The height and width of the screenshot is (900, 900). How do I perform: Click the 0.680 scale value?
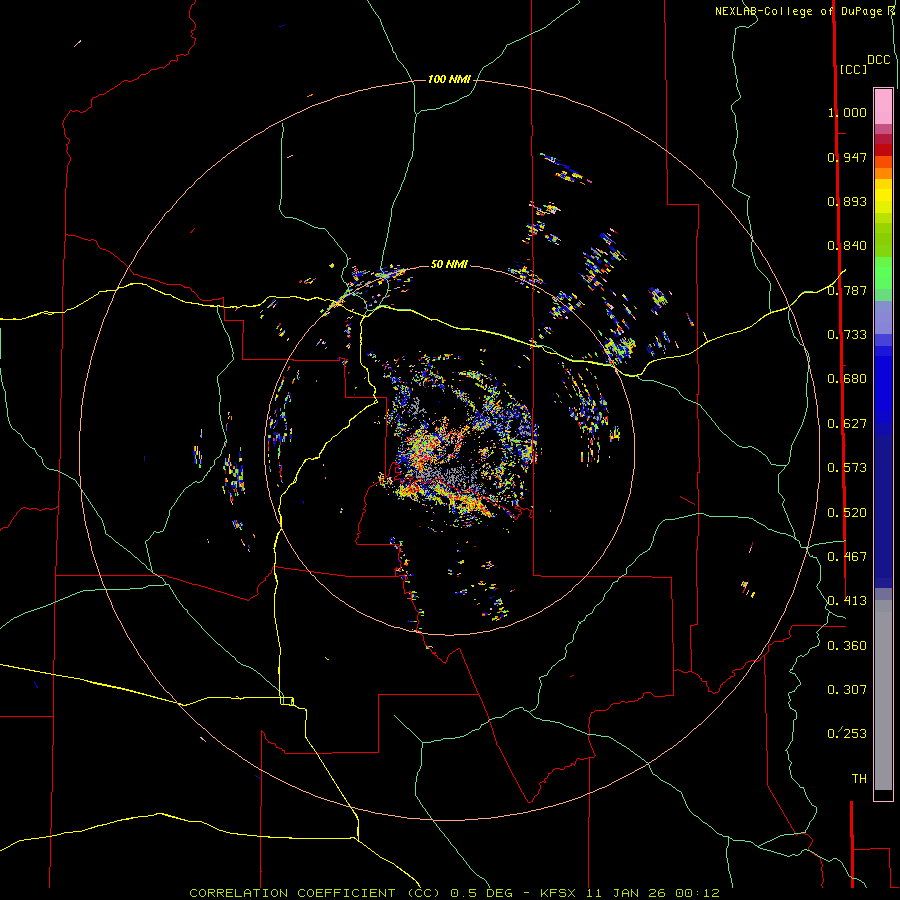847,379
